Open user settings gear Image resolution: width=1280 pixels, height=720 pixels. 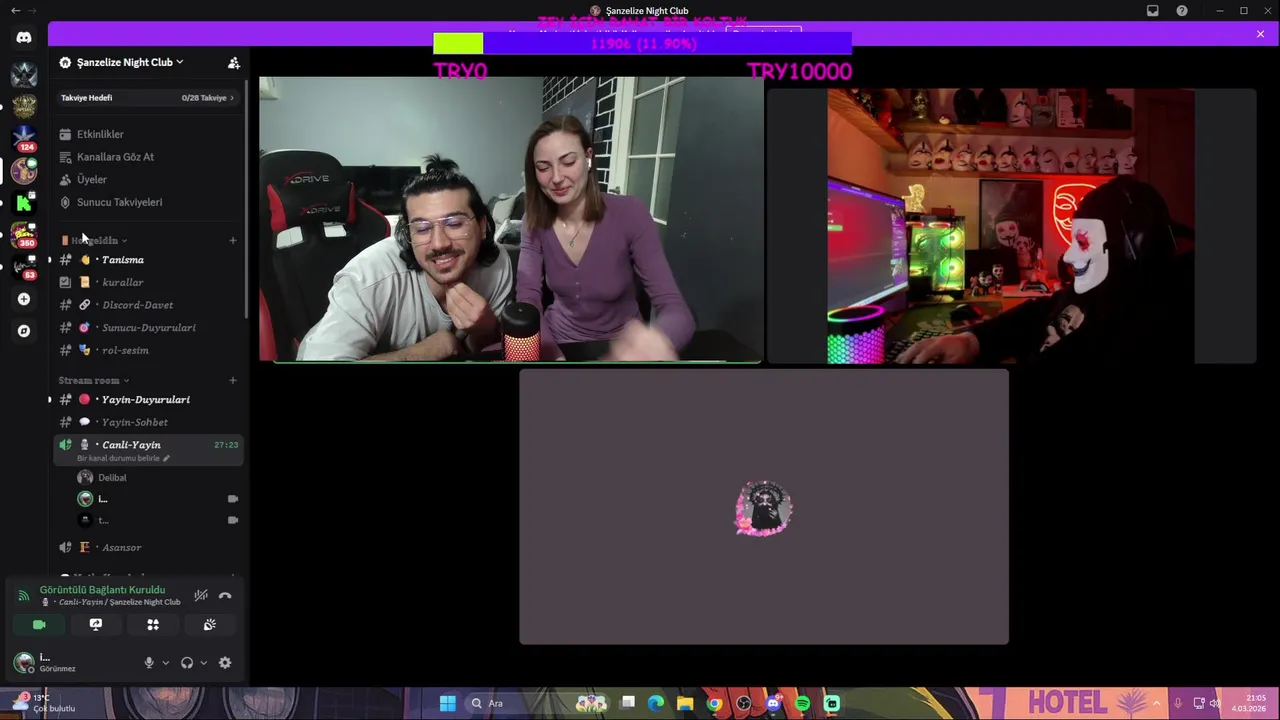[x=225, y=662]
